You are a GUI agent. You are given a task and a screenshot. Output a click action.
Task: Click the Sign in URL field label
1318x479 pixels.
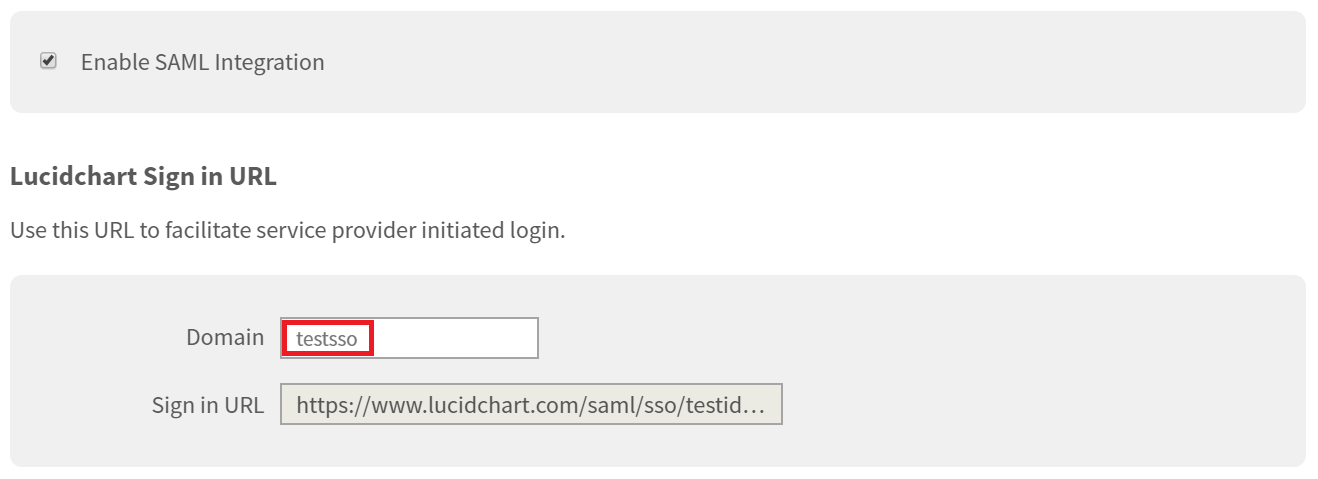[208, 405]
